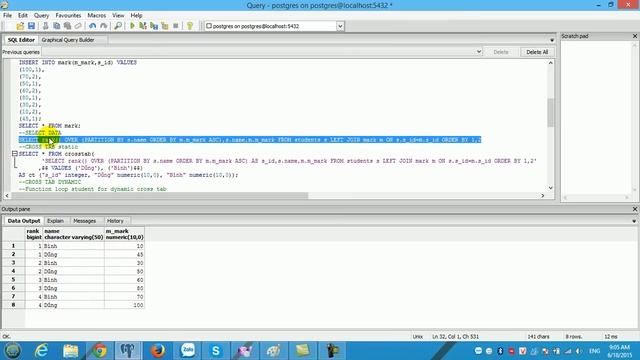The width and height of the screenshot is (640, 360).
Task: Open the Favourites menu
Action: tap(68, 15)
